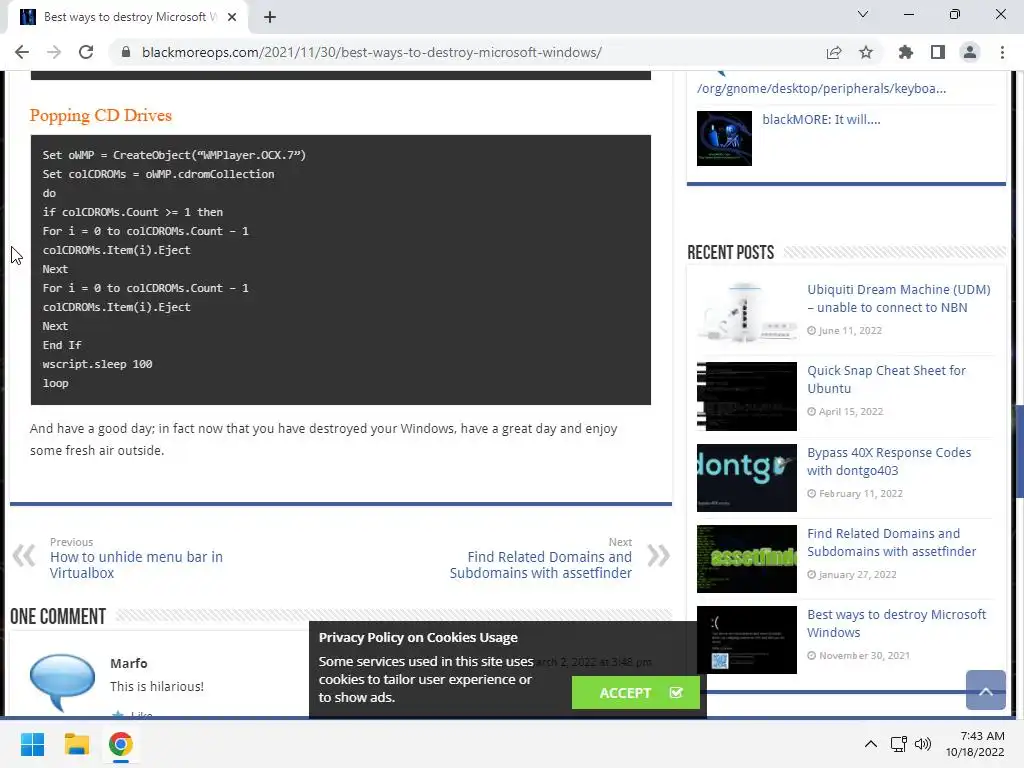Open sidebar Find Related Domains assetfinder post
This screenshot has width=1024, height=768.
tap(891, 543)
